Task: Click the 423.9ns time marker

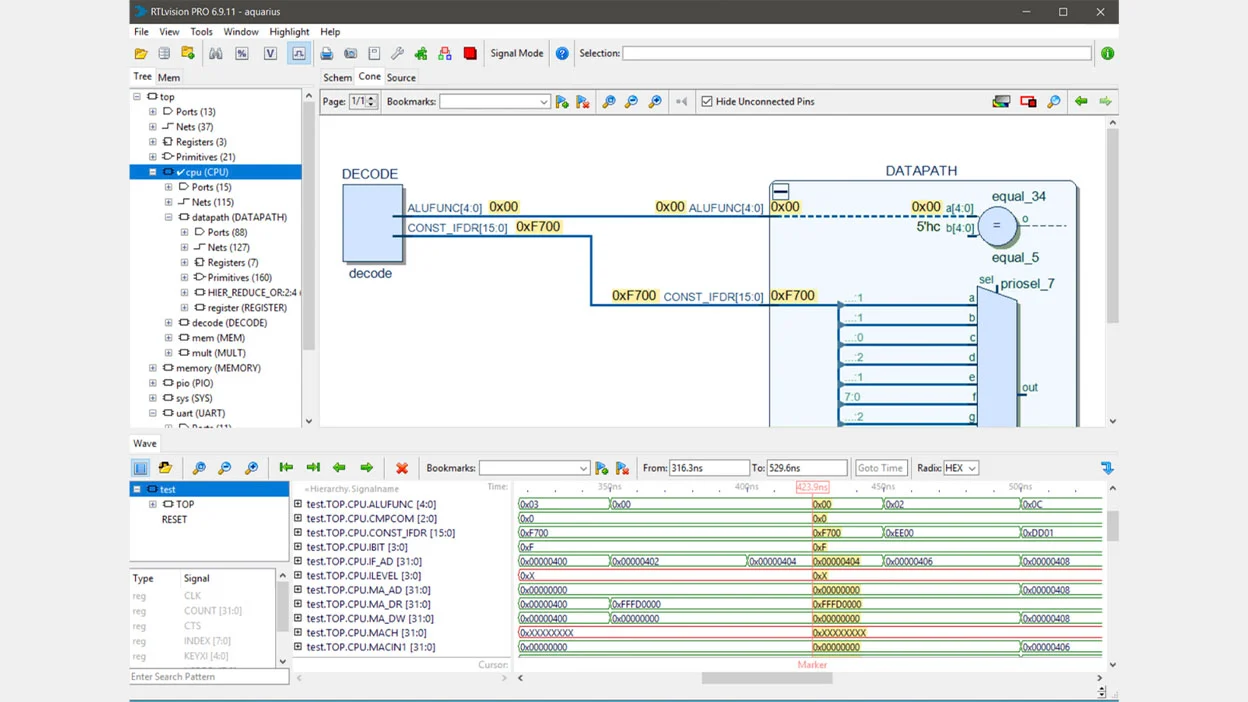Action: (812, 487)
